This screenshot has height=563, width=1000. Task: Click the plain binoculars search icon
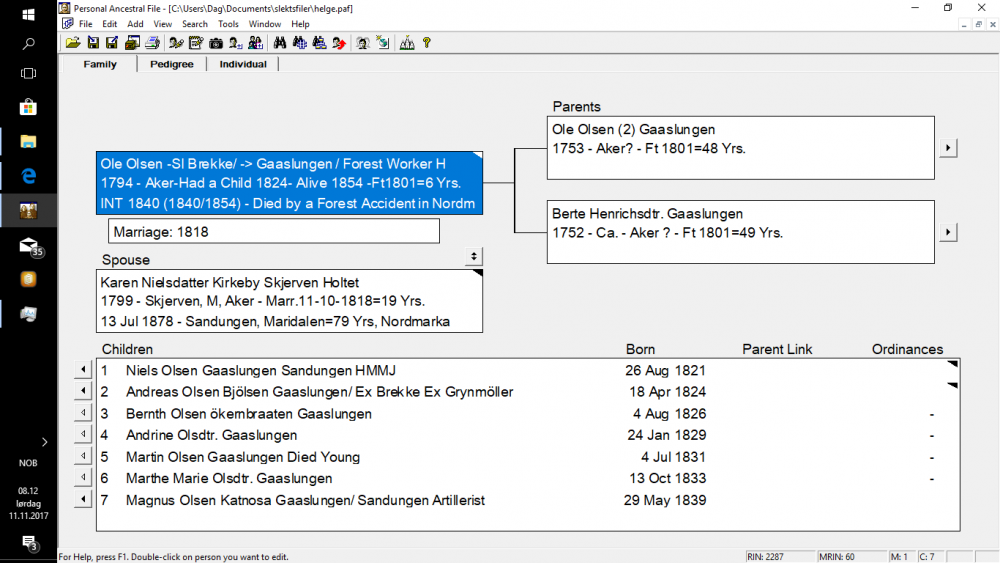pos(279,43)
